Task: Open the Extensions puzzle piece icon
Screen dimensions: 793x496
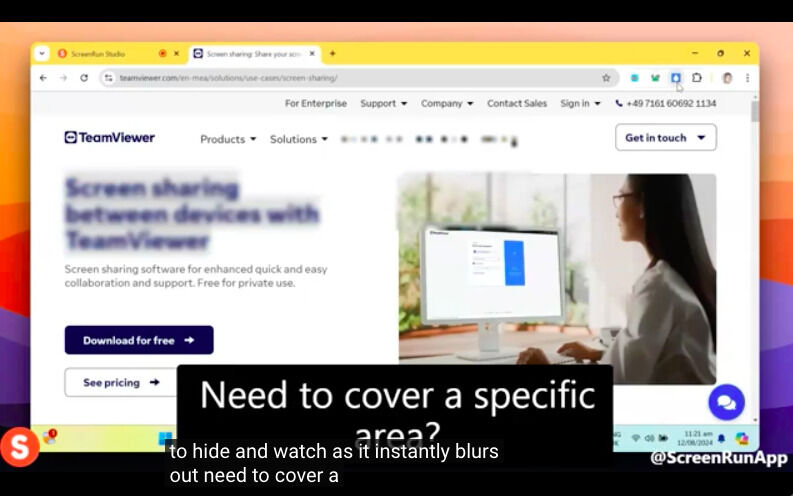Action: coord(697,78)
